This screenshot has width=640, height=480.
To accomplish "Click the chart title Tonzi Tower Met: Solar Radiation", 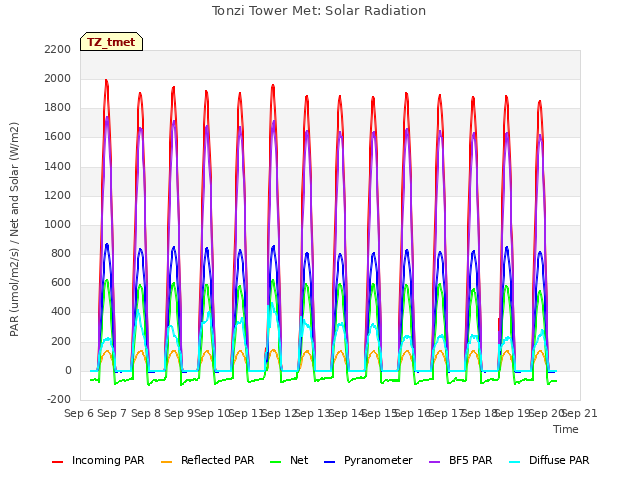I will 319,11.
